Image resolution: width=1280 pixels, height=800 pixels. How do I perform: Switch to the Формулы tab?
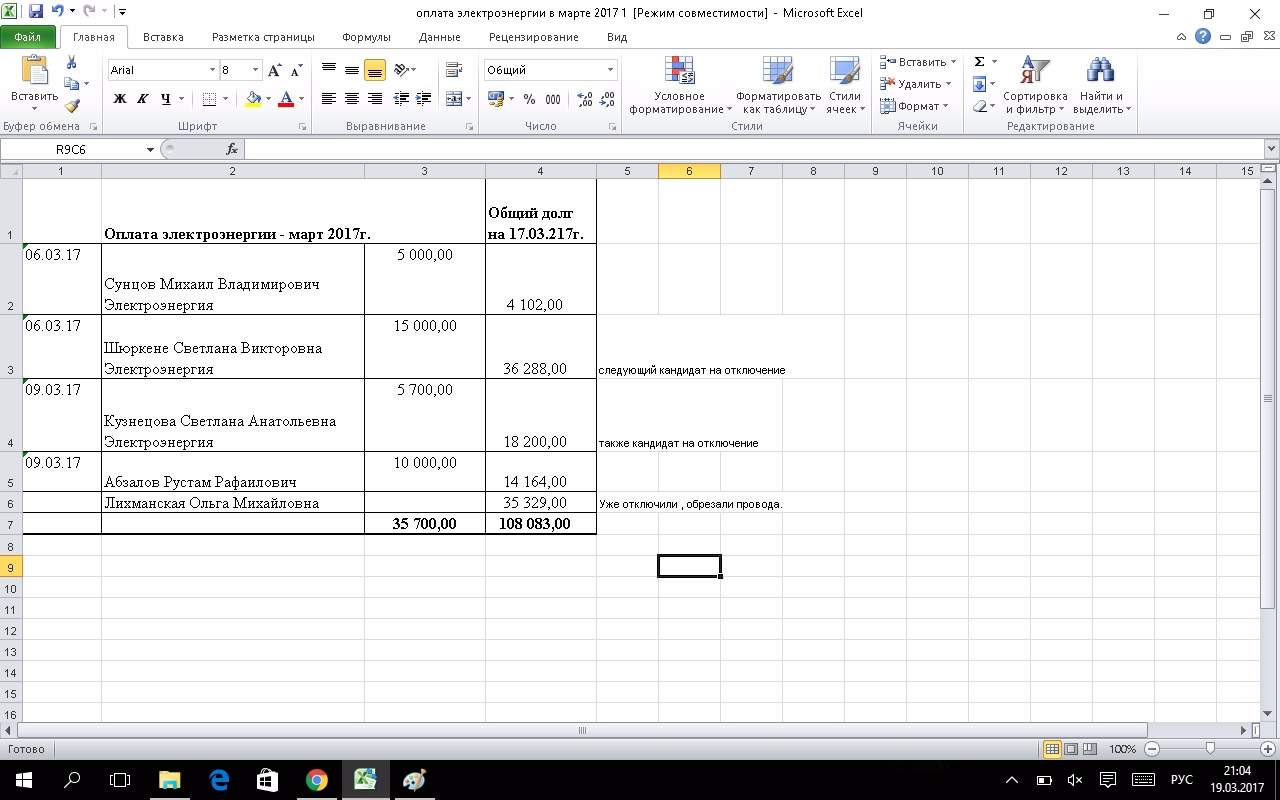(366, 37)
